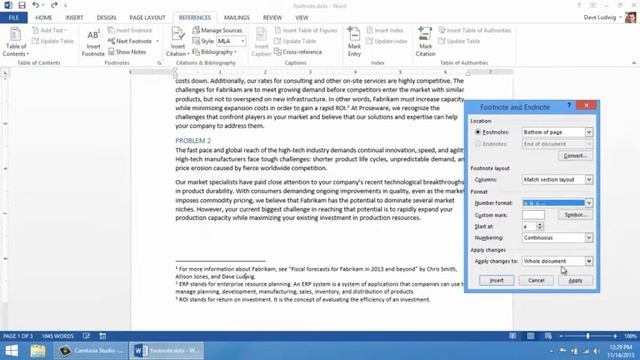Open Table of Contents gallery

(16, 42)
